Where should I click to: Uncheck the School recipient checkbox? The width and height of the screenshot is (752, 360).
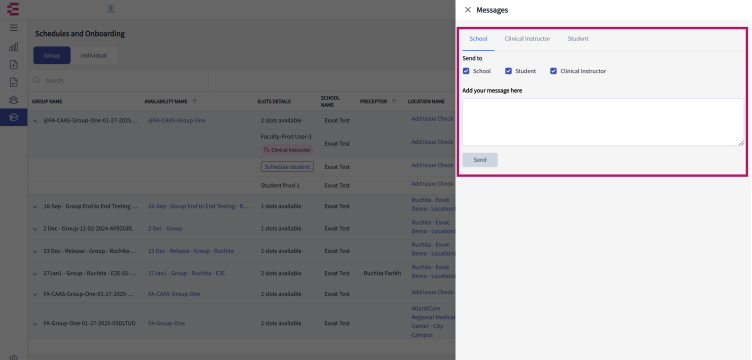coord(466,71)
